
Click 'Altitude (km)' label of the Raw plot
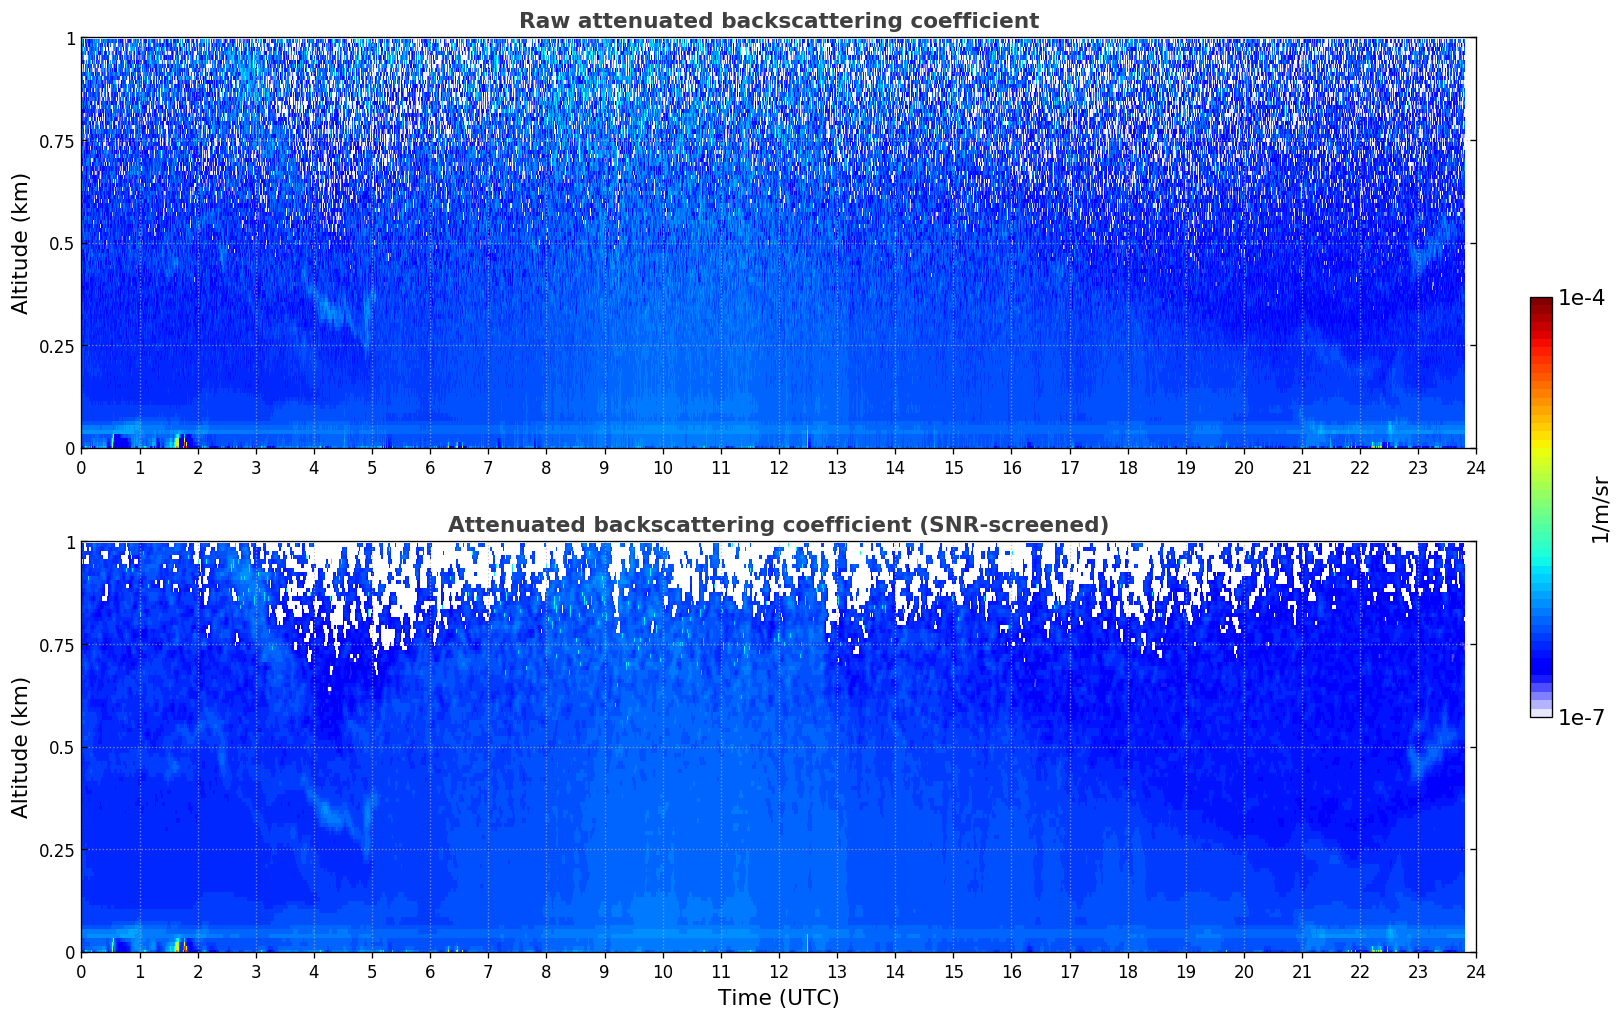(x=21, y=243)
